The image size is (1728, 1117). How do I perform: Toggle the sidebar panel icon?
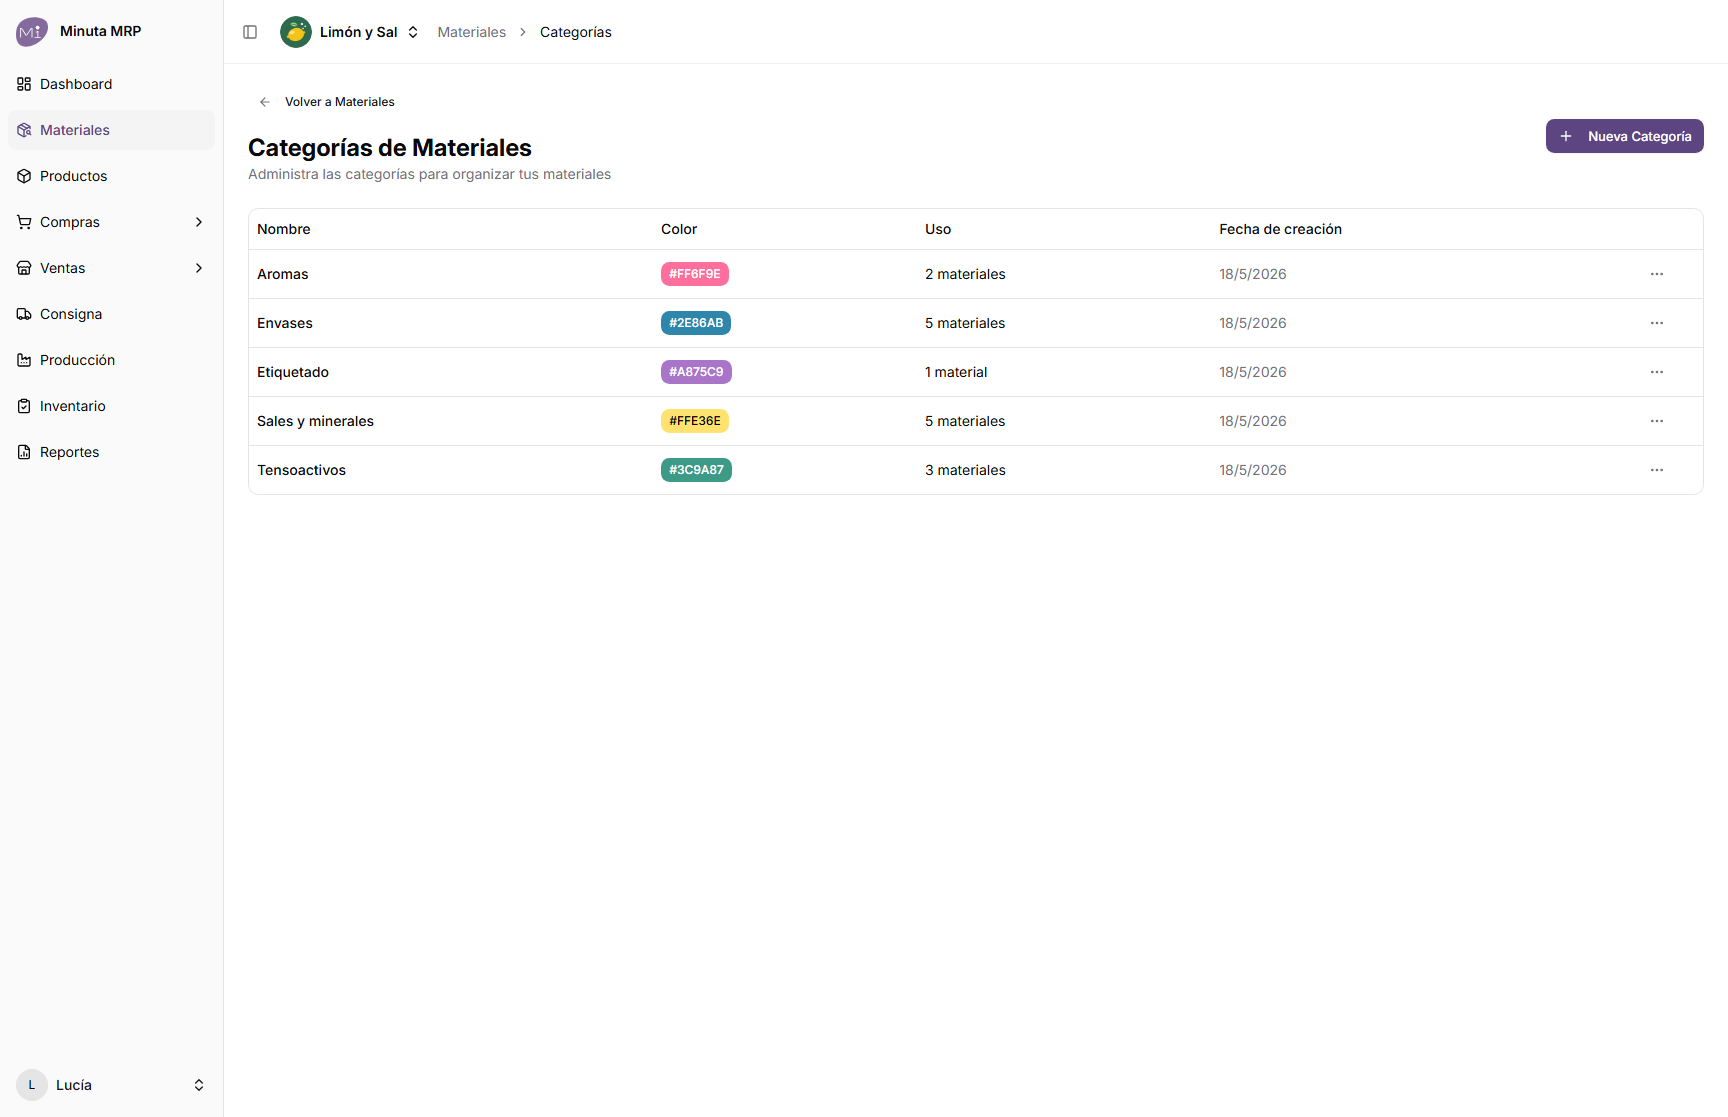[x=250, y=32]
